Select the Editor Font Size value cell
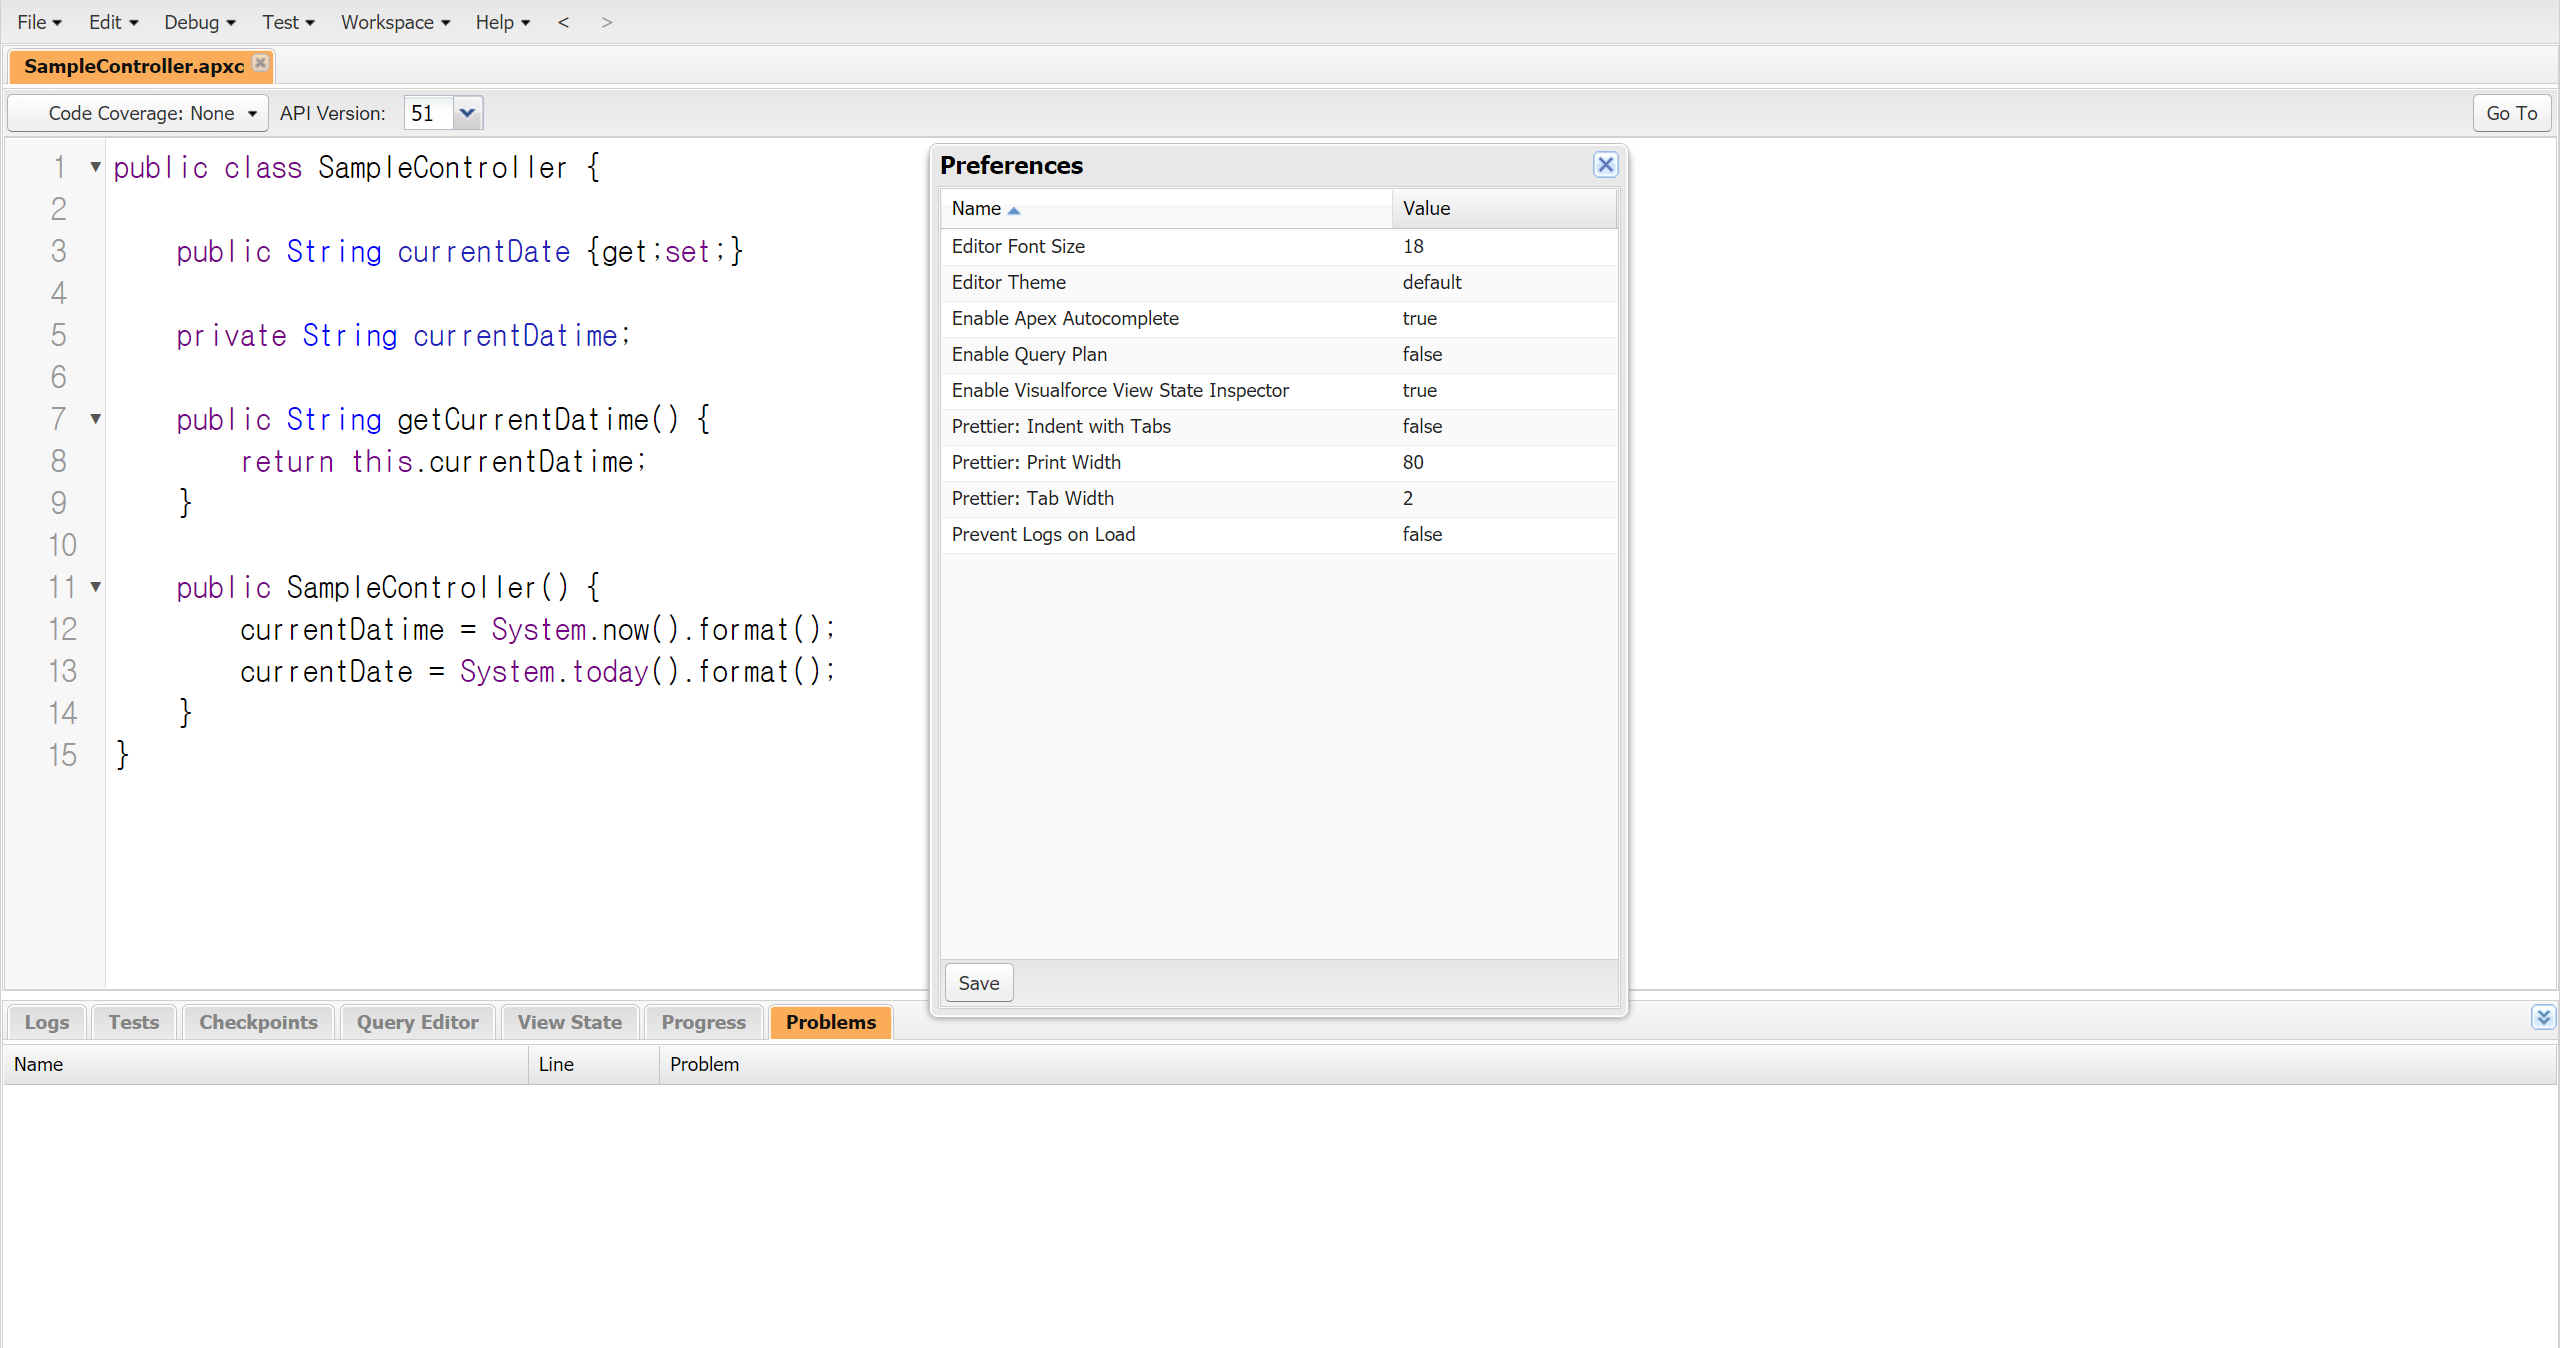This screenshot has height=1348, width=2560. click(1412, 246)
